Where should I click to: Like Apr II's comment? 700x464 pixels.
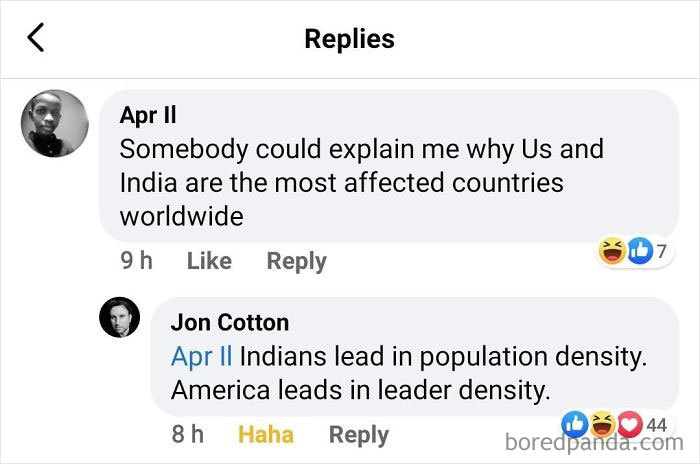pos(209,261)
